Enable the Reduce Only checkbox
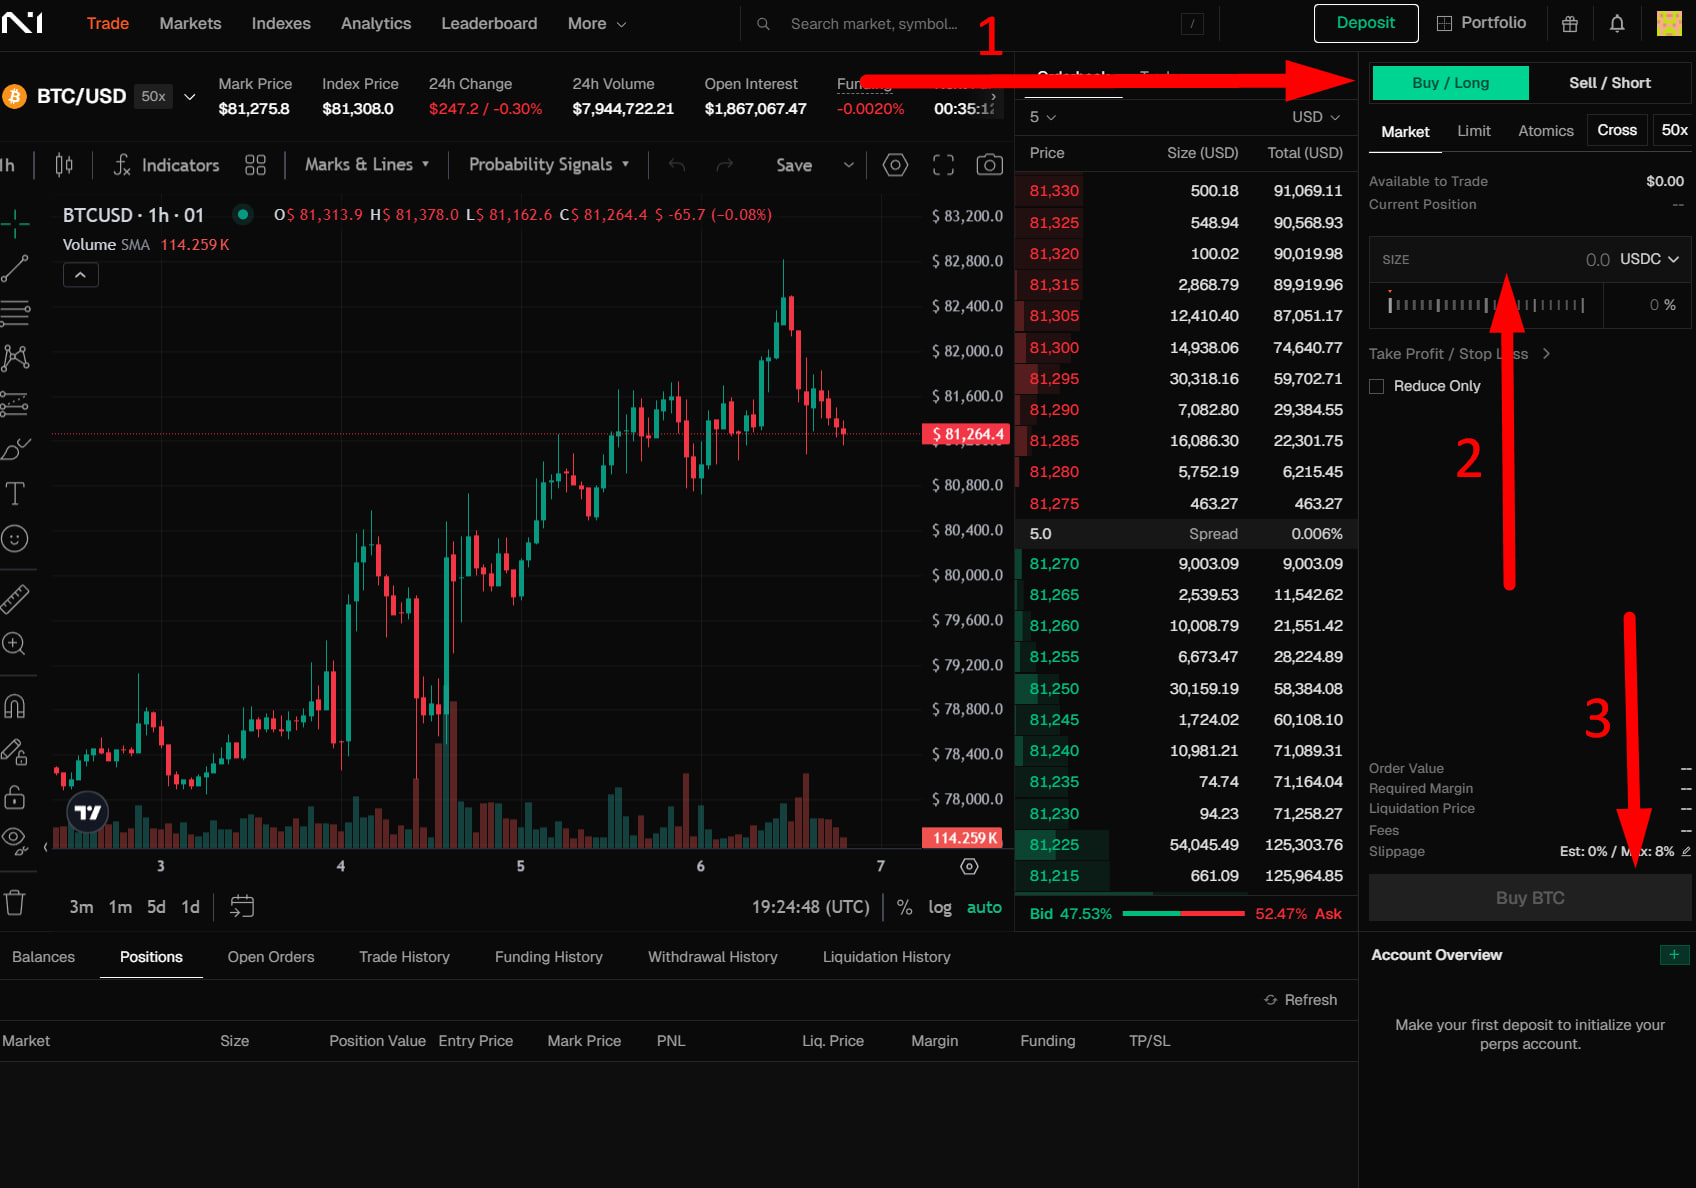Viewport: 1696px width, 1188px height. click(1377, 386)
